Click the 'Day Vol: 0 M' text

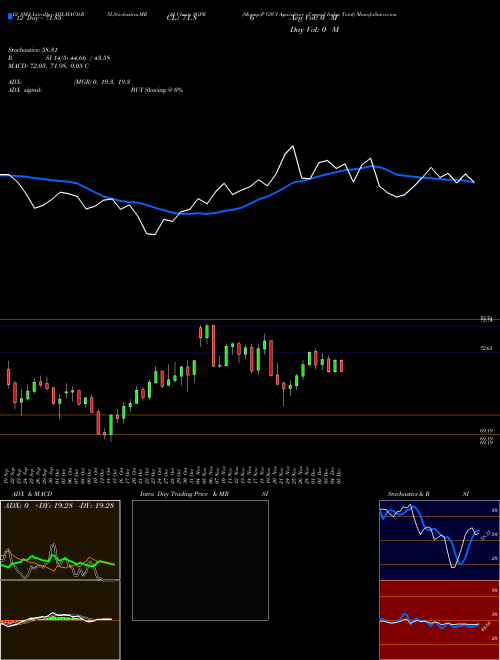coord(314,30)
